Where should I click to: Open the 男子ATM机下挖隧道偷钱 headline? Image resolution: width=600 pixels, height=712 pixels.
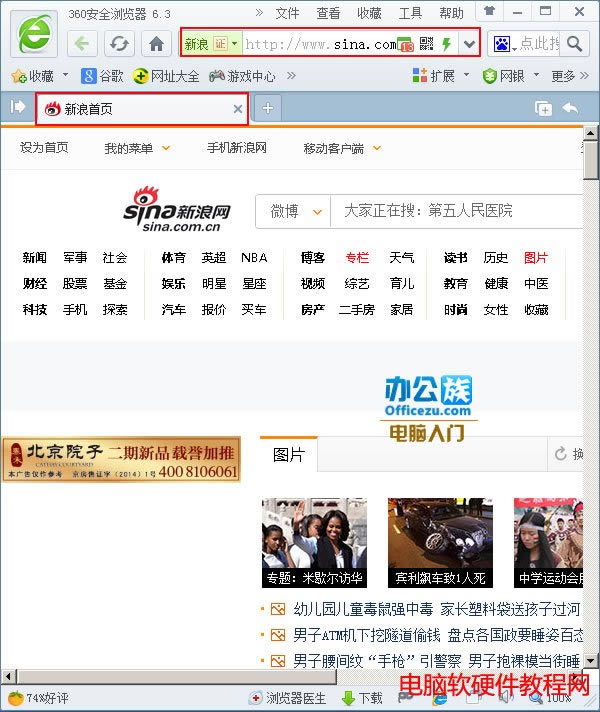pyautogui.click(x=367, y=635)
